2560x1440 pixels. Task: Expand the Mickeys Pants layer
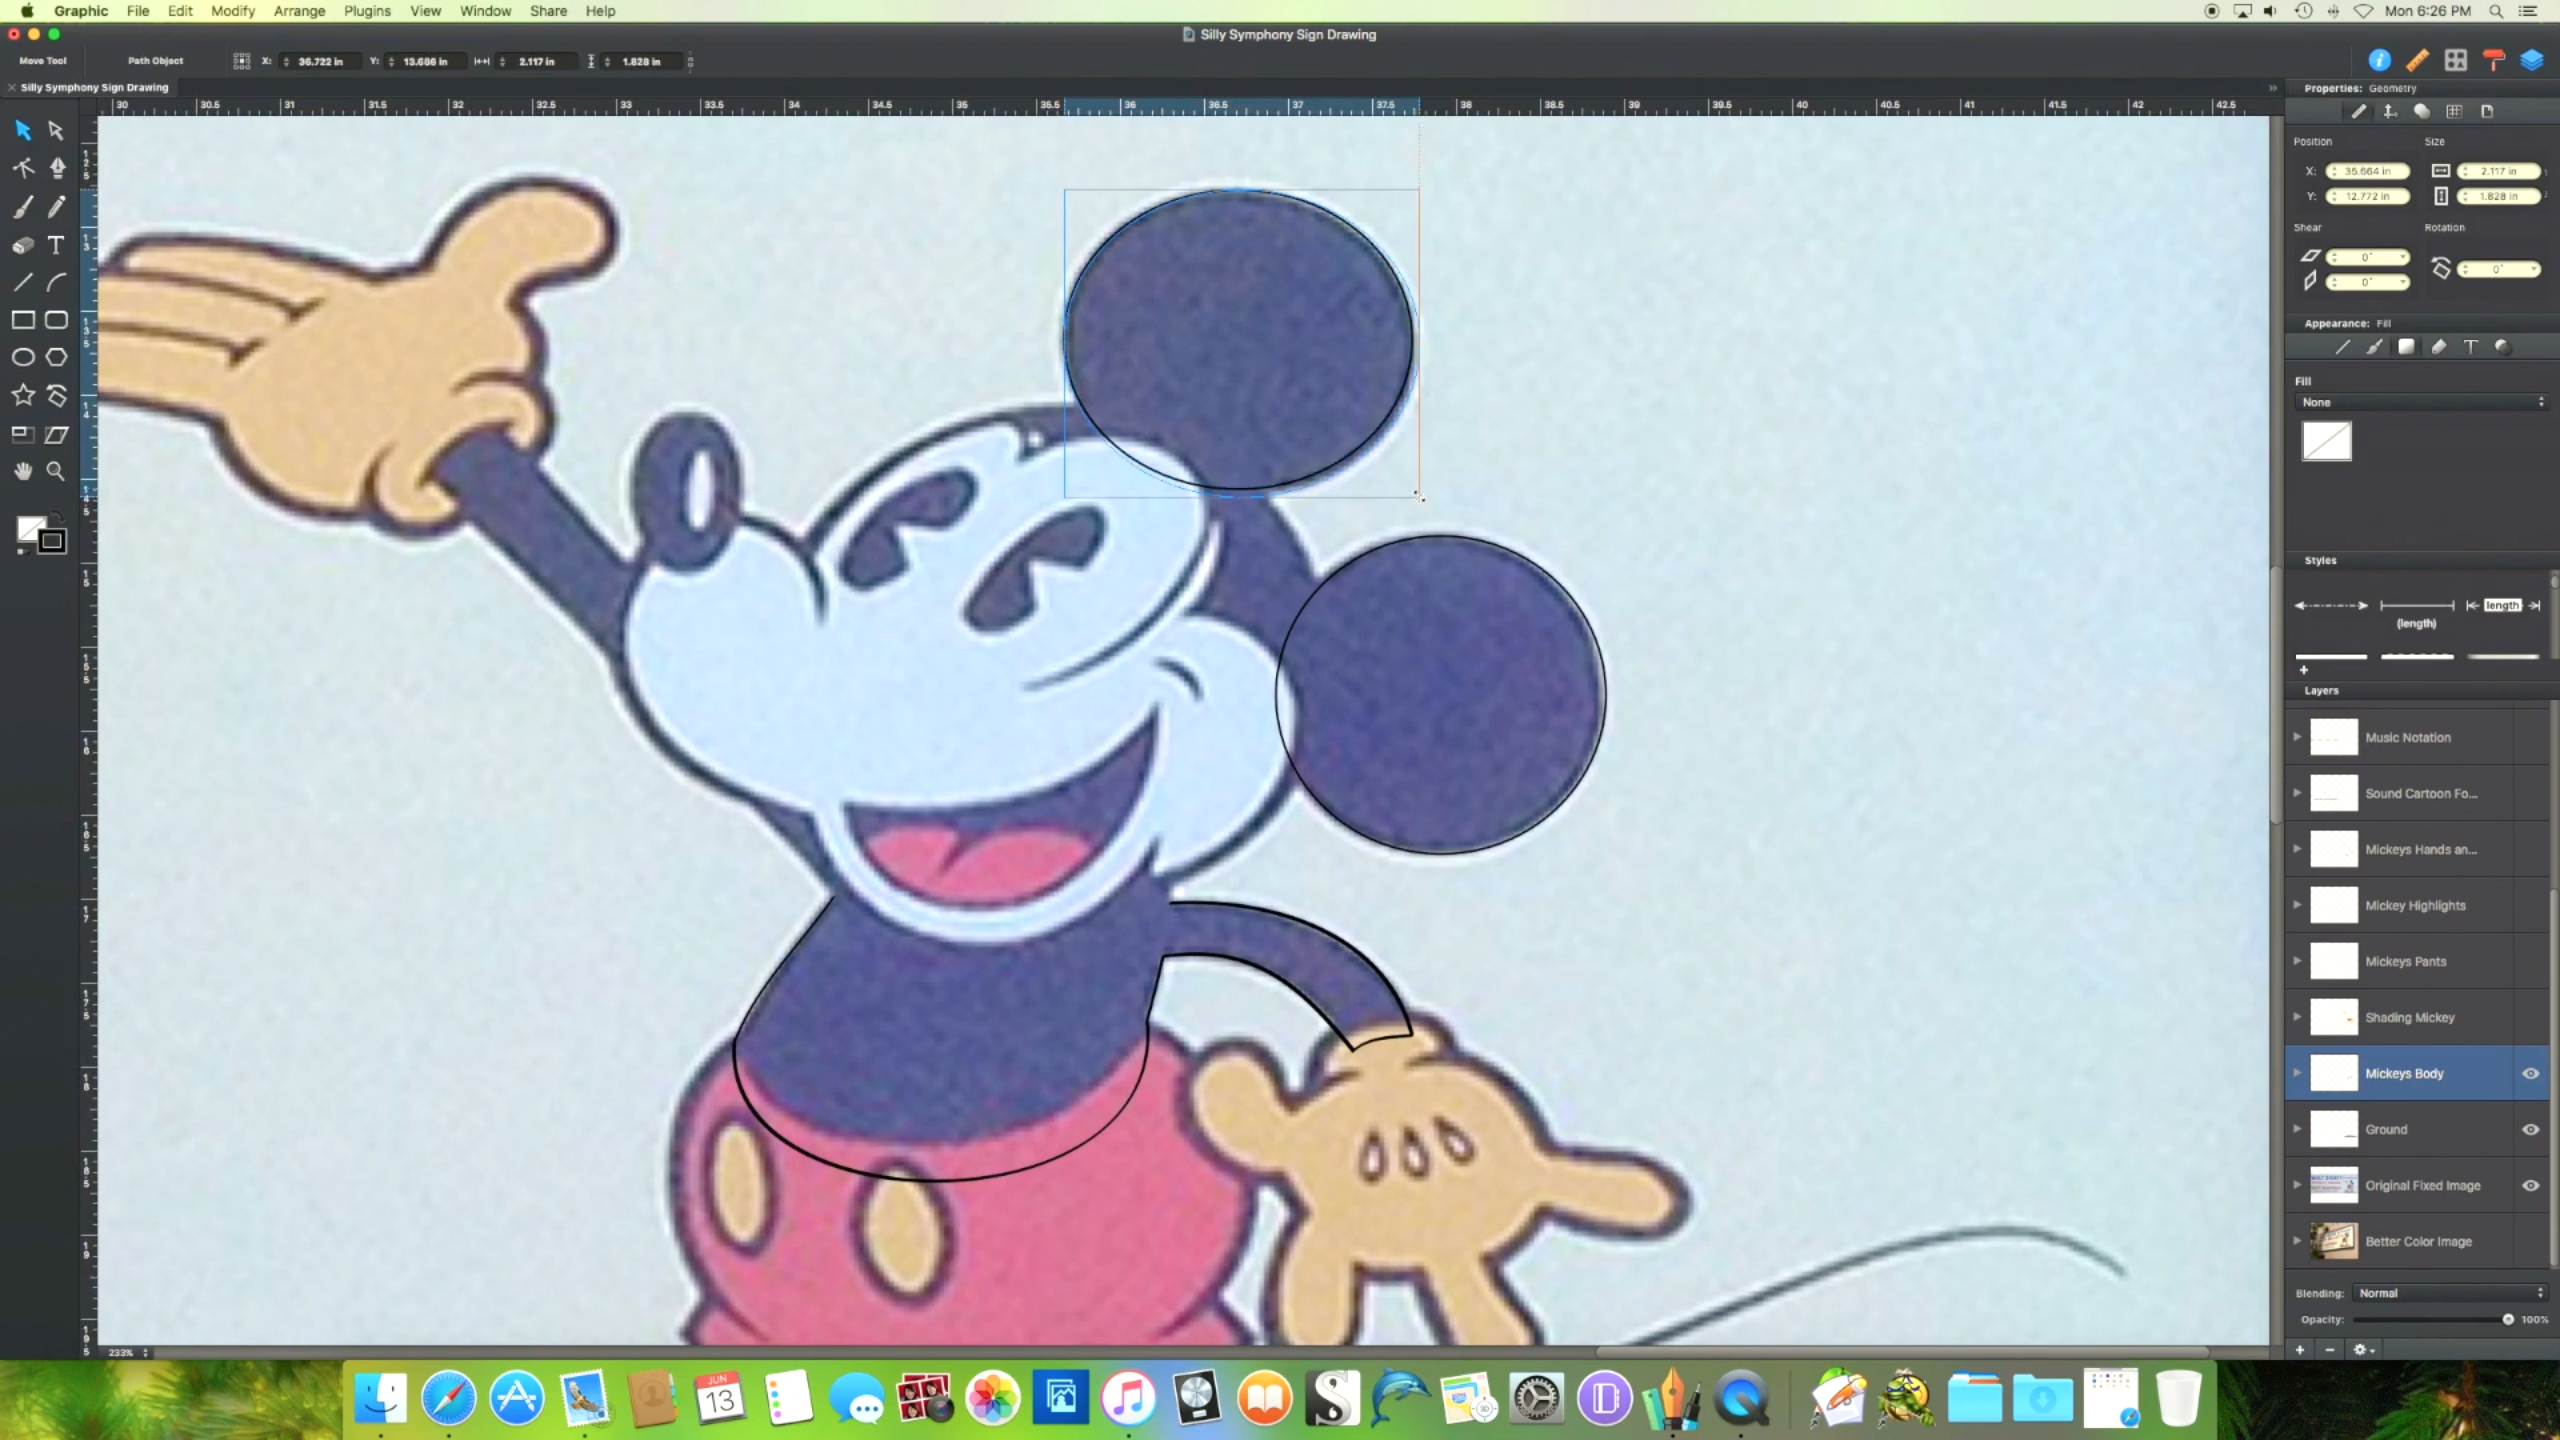pos(2297,961)
